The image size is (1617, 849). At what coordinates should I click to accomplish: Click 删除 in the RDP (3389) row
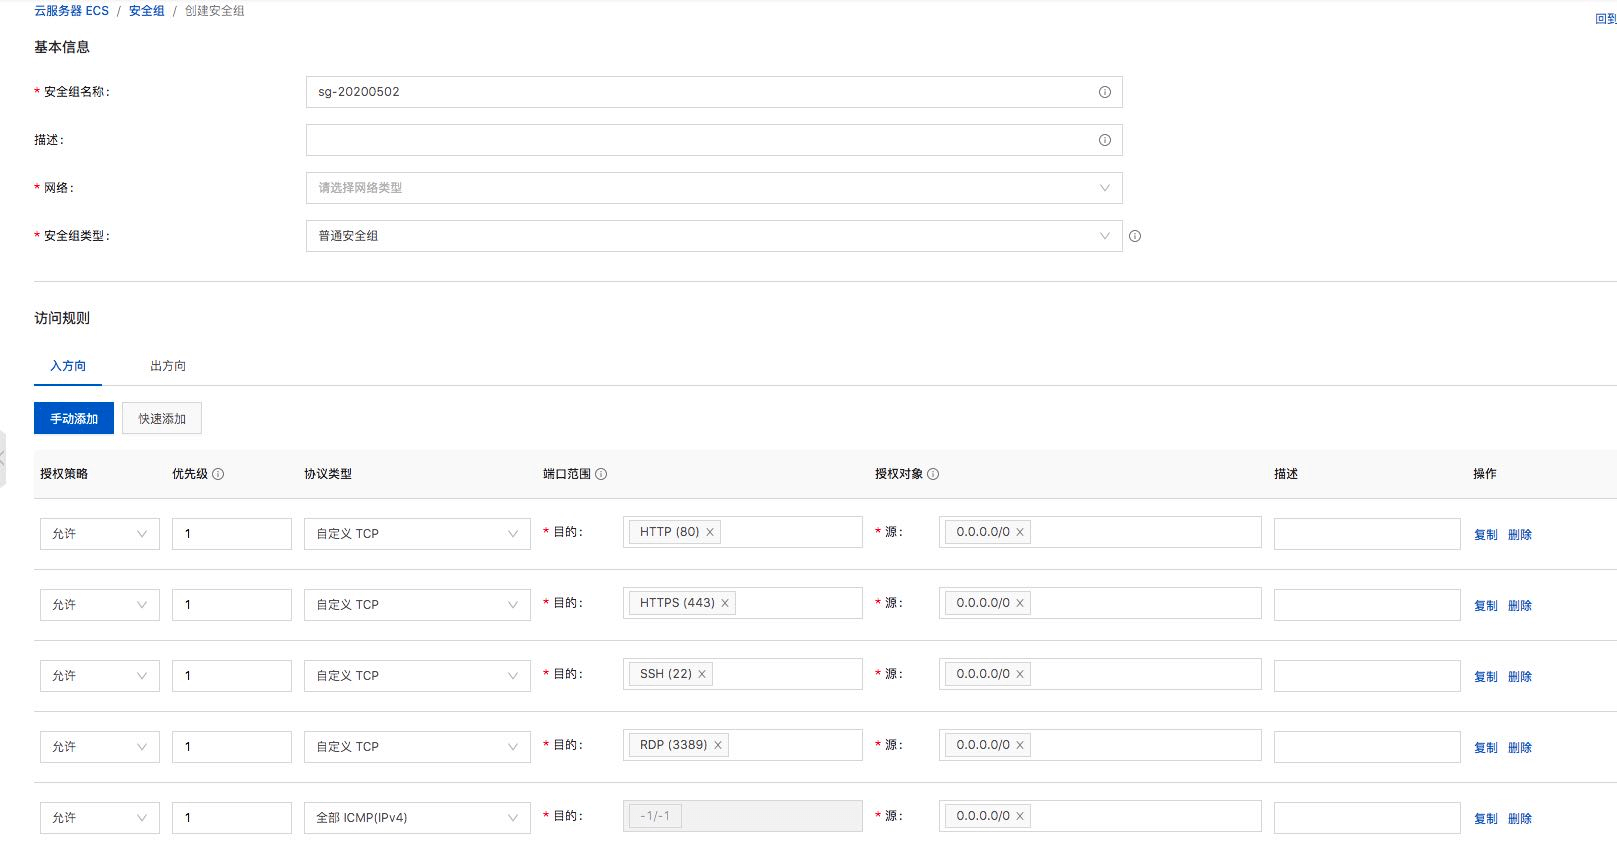click(1520, 748)
